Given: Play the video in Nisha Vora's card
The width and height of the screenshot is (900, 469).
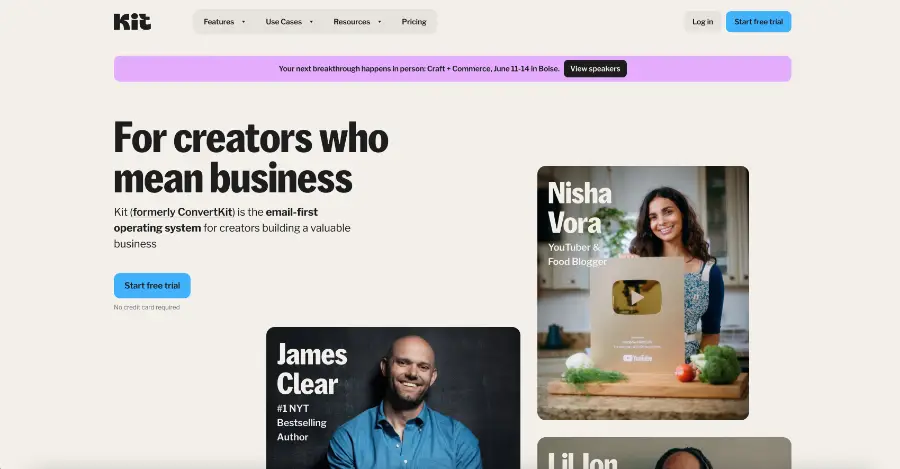Looking at the screenshot, I should 637,297.
